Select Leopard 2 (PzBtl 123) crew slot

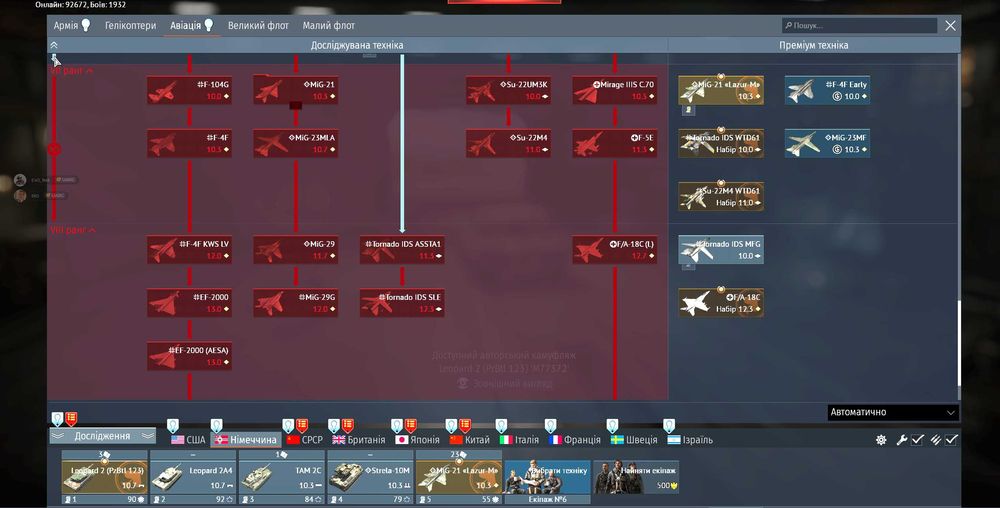(x=105, y=477)
